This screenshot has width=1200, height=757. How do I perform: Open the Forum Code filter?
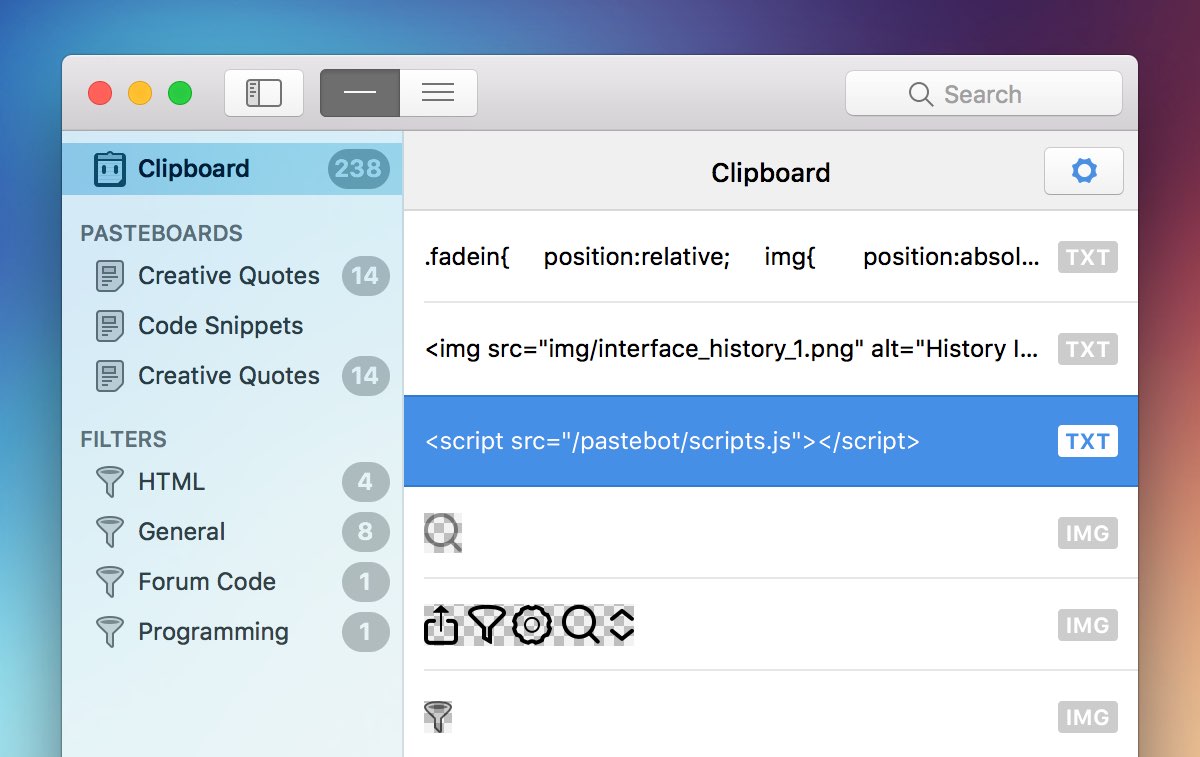coord(206,582)
